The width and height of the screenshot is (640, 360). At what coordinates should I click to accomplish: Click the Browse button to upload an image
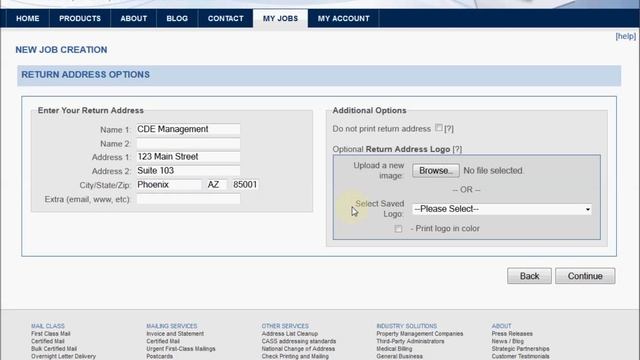click(436, 171)
